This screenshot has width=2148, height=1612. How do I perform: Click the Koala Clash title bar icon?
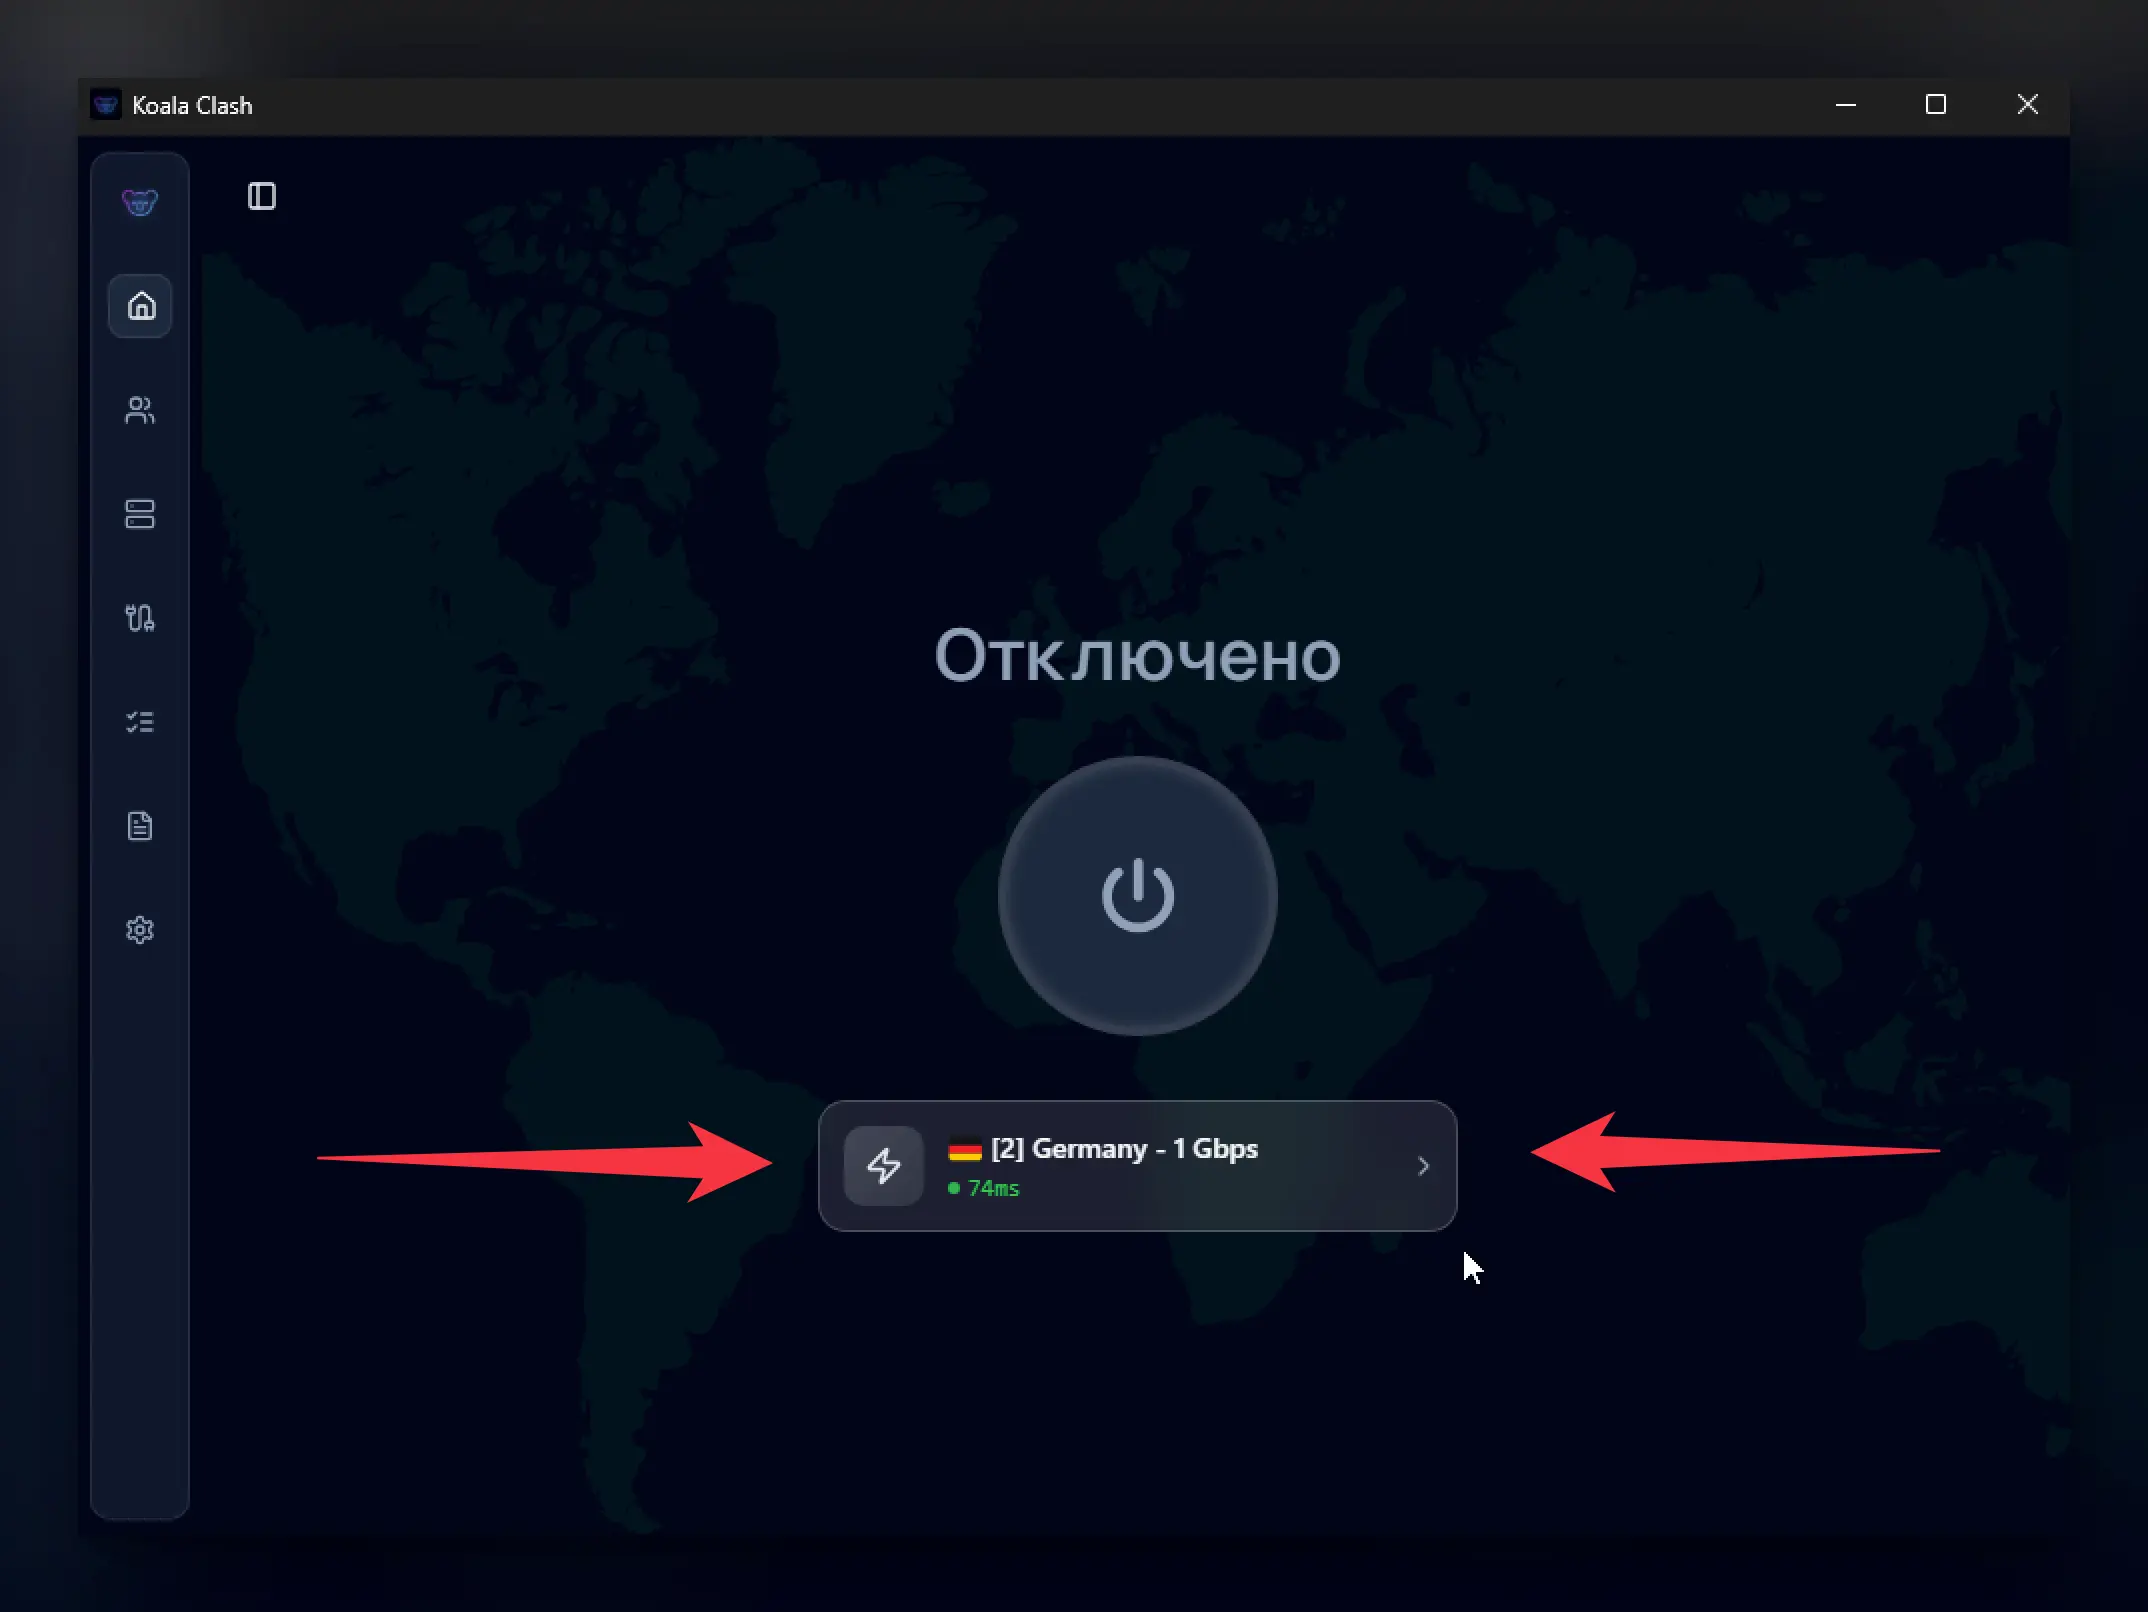(106, 105)
